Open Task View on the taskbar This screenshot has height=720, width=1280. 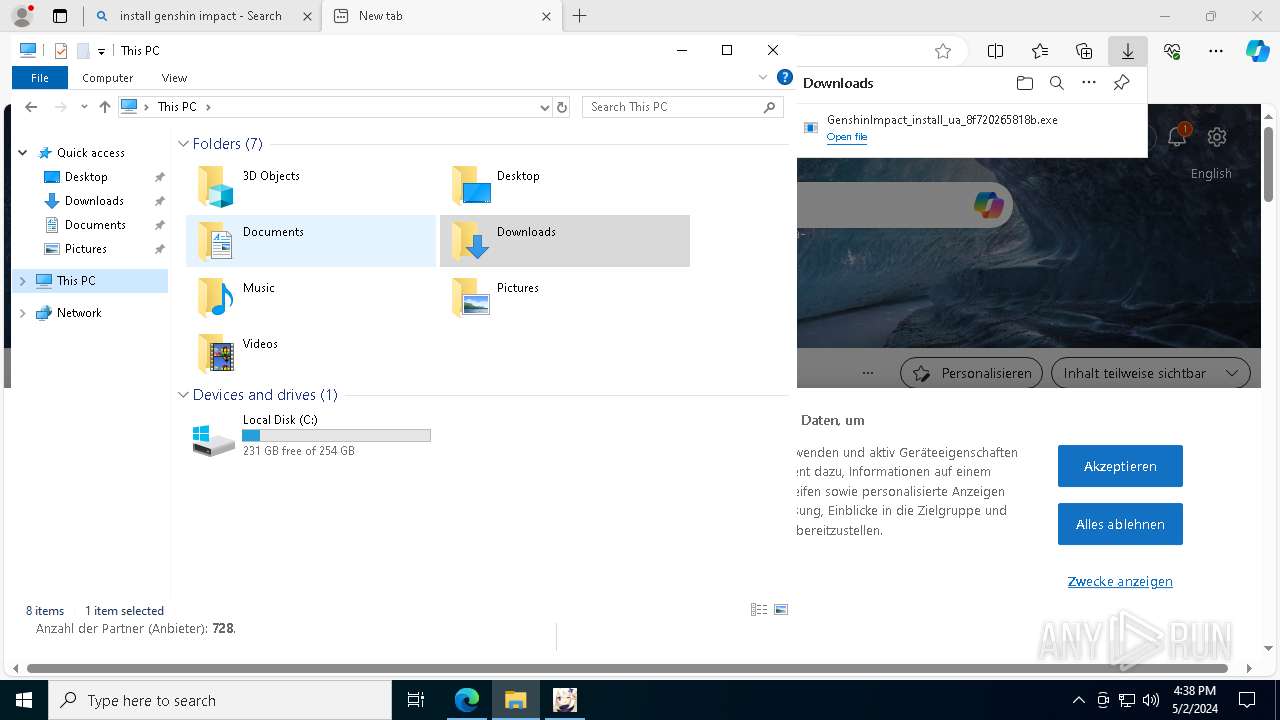click(416, 700)
